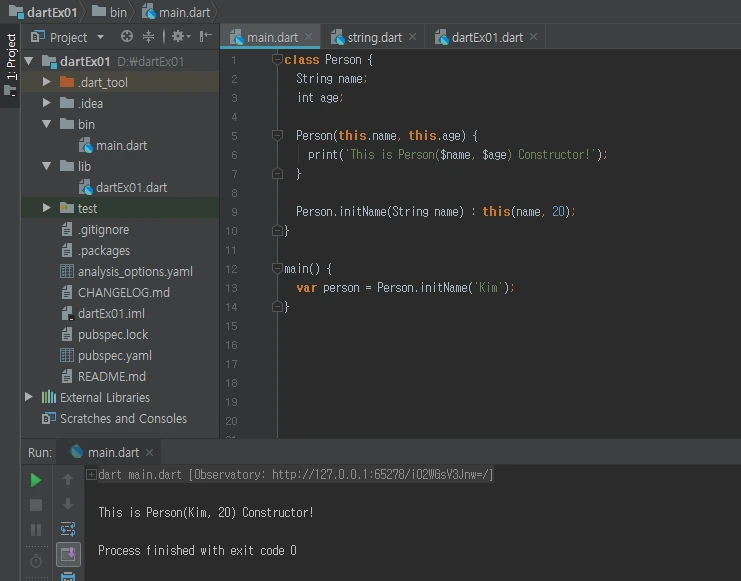Screen dimensions: 741x581
Task: Click the timer icon in Run toolbar
Action: click(x=36, y=561)
